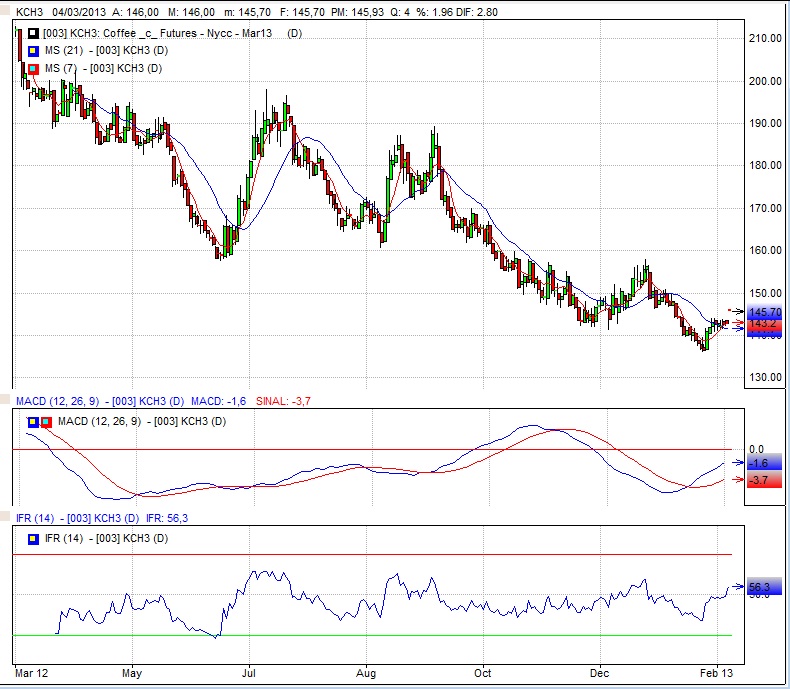Click the red arrow marker beside signal -3.7
Viewport: 790px width, 689px height.
(x=738, y=480)
